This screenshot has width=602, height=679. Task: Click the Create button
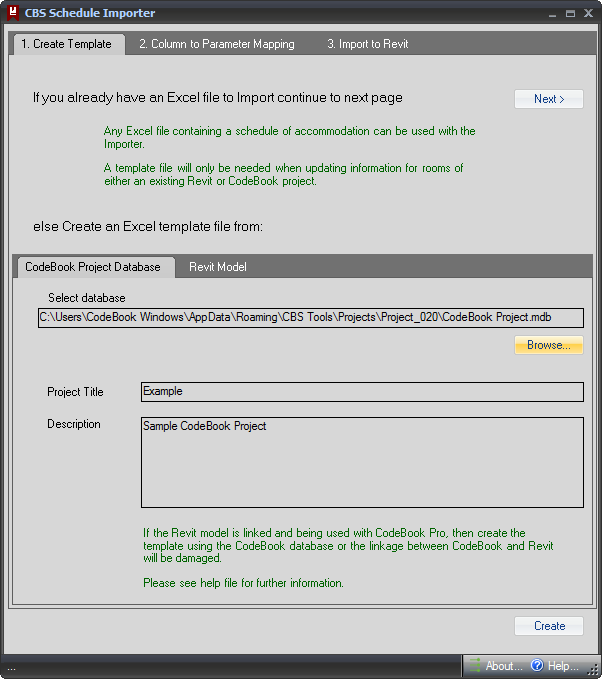(549, 626)
